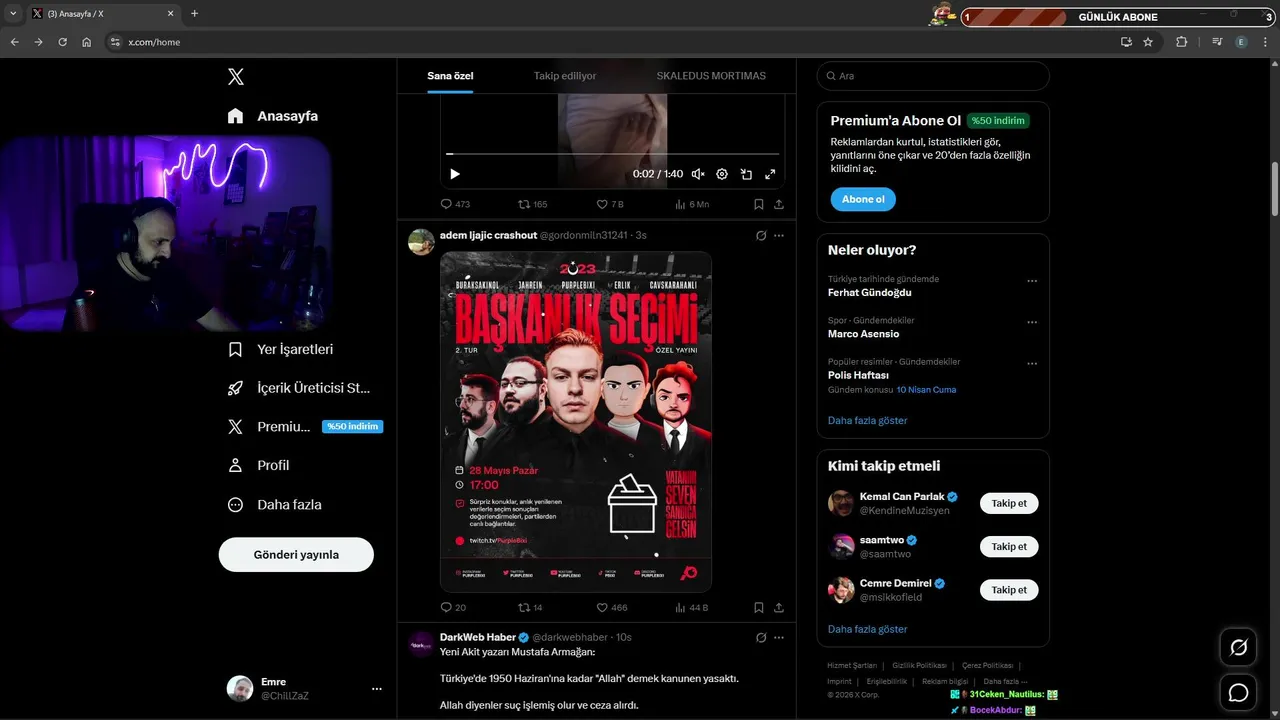Screen dimensions: 1280x720
Task: Open Grok icon on DarkWeb Haber post
Action: [761, 637]
